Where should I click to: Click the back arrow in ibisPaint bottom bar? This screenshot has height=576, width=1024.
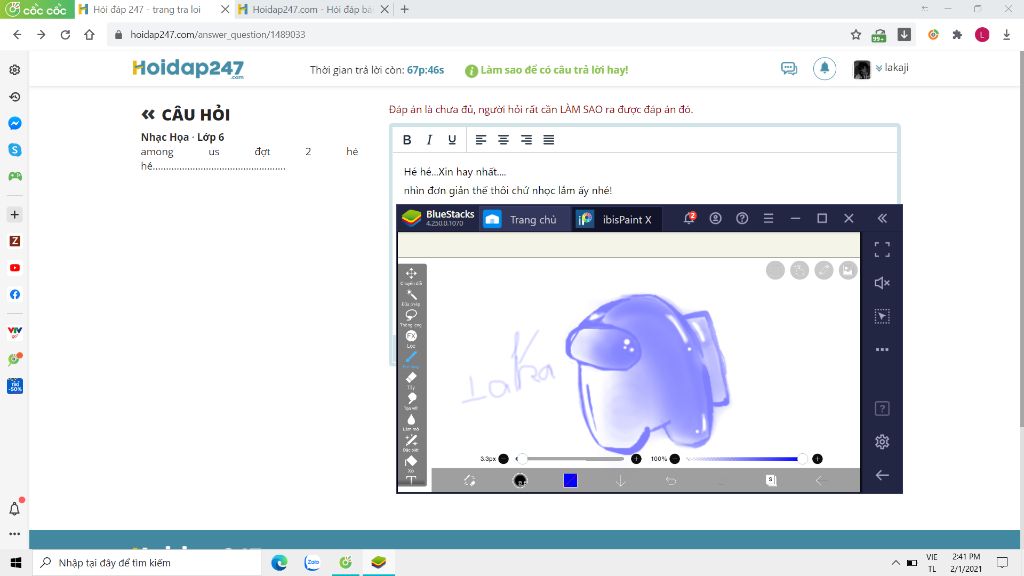point(821,481)
